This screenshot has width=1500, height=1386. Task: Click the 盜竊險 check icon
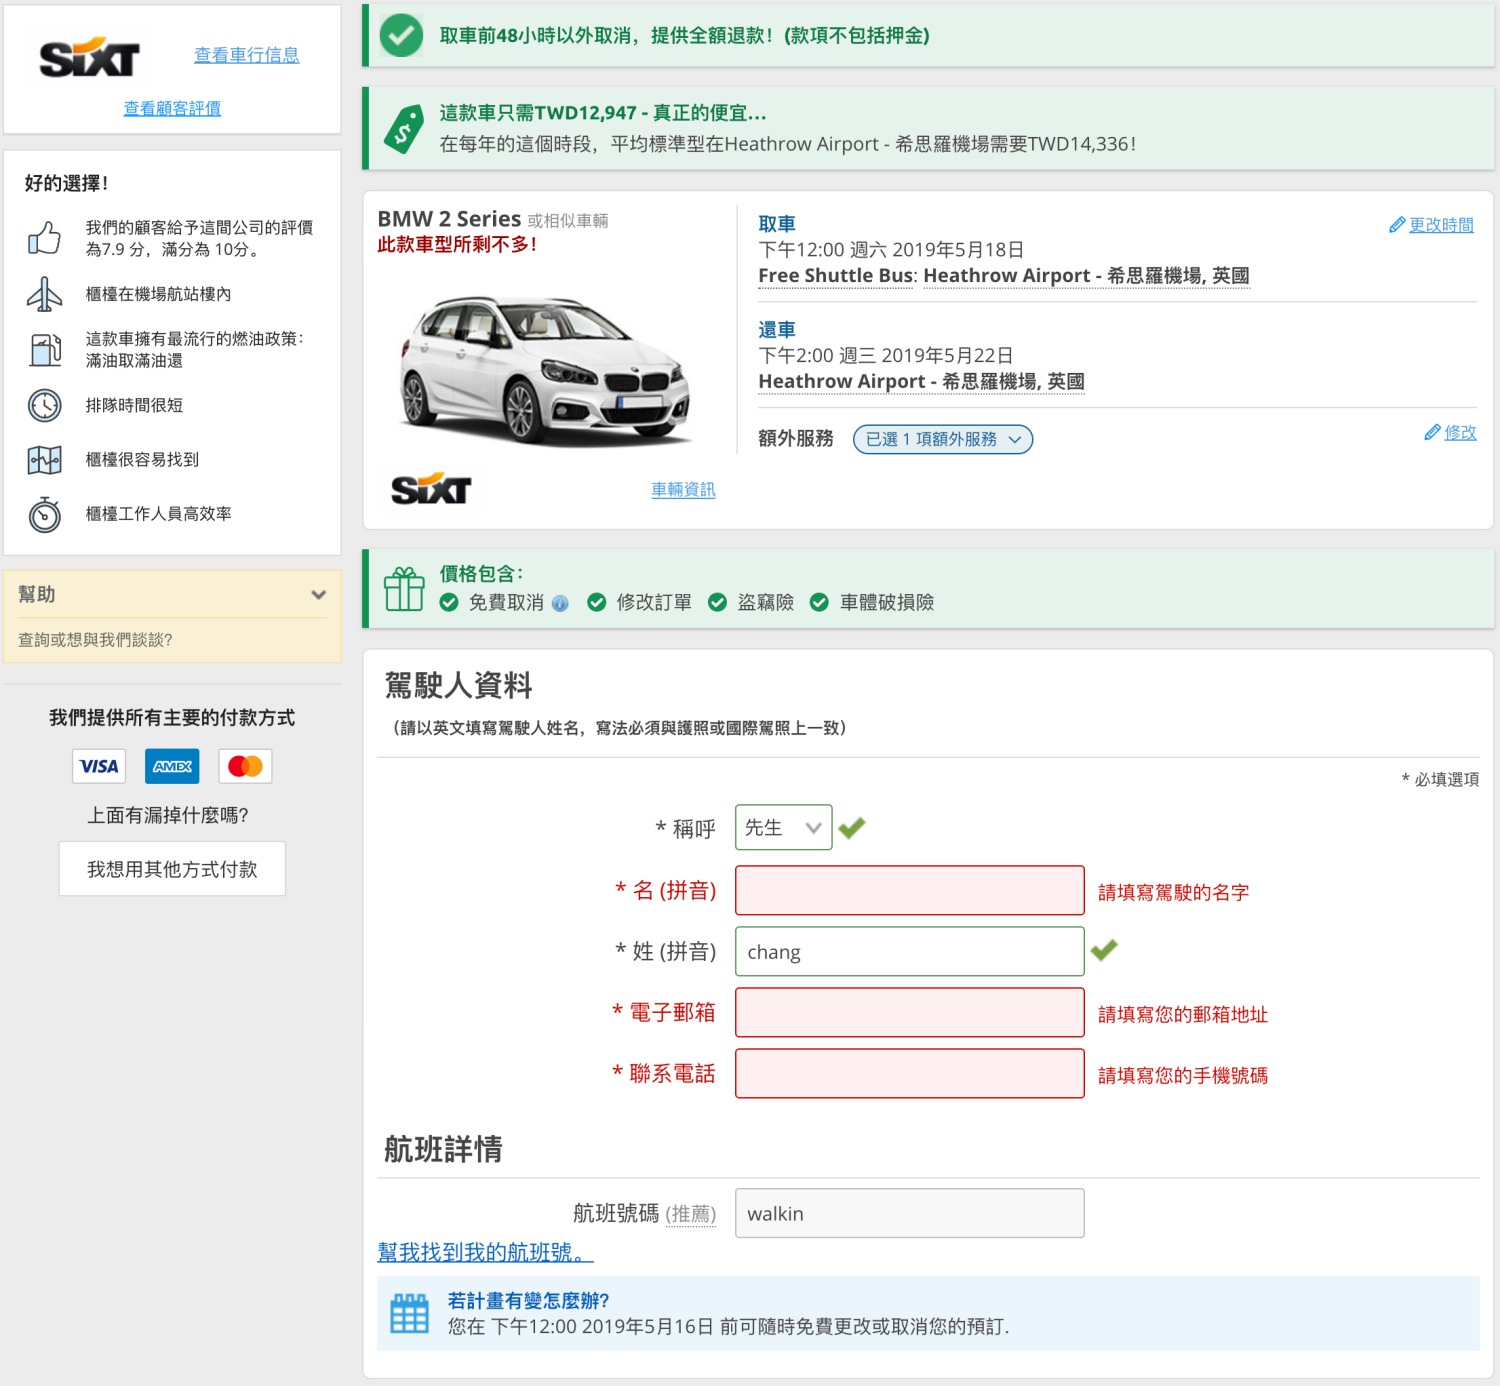[717, 602]
